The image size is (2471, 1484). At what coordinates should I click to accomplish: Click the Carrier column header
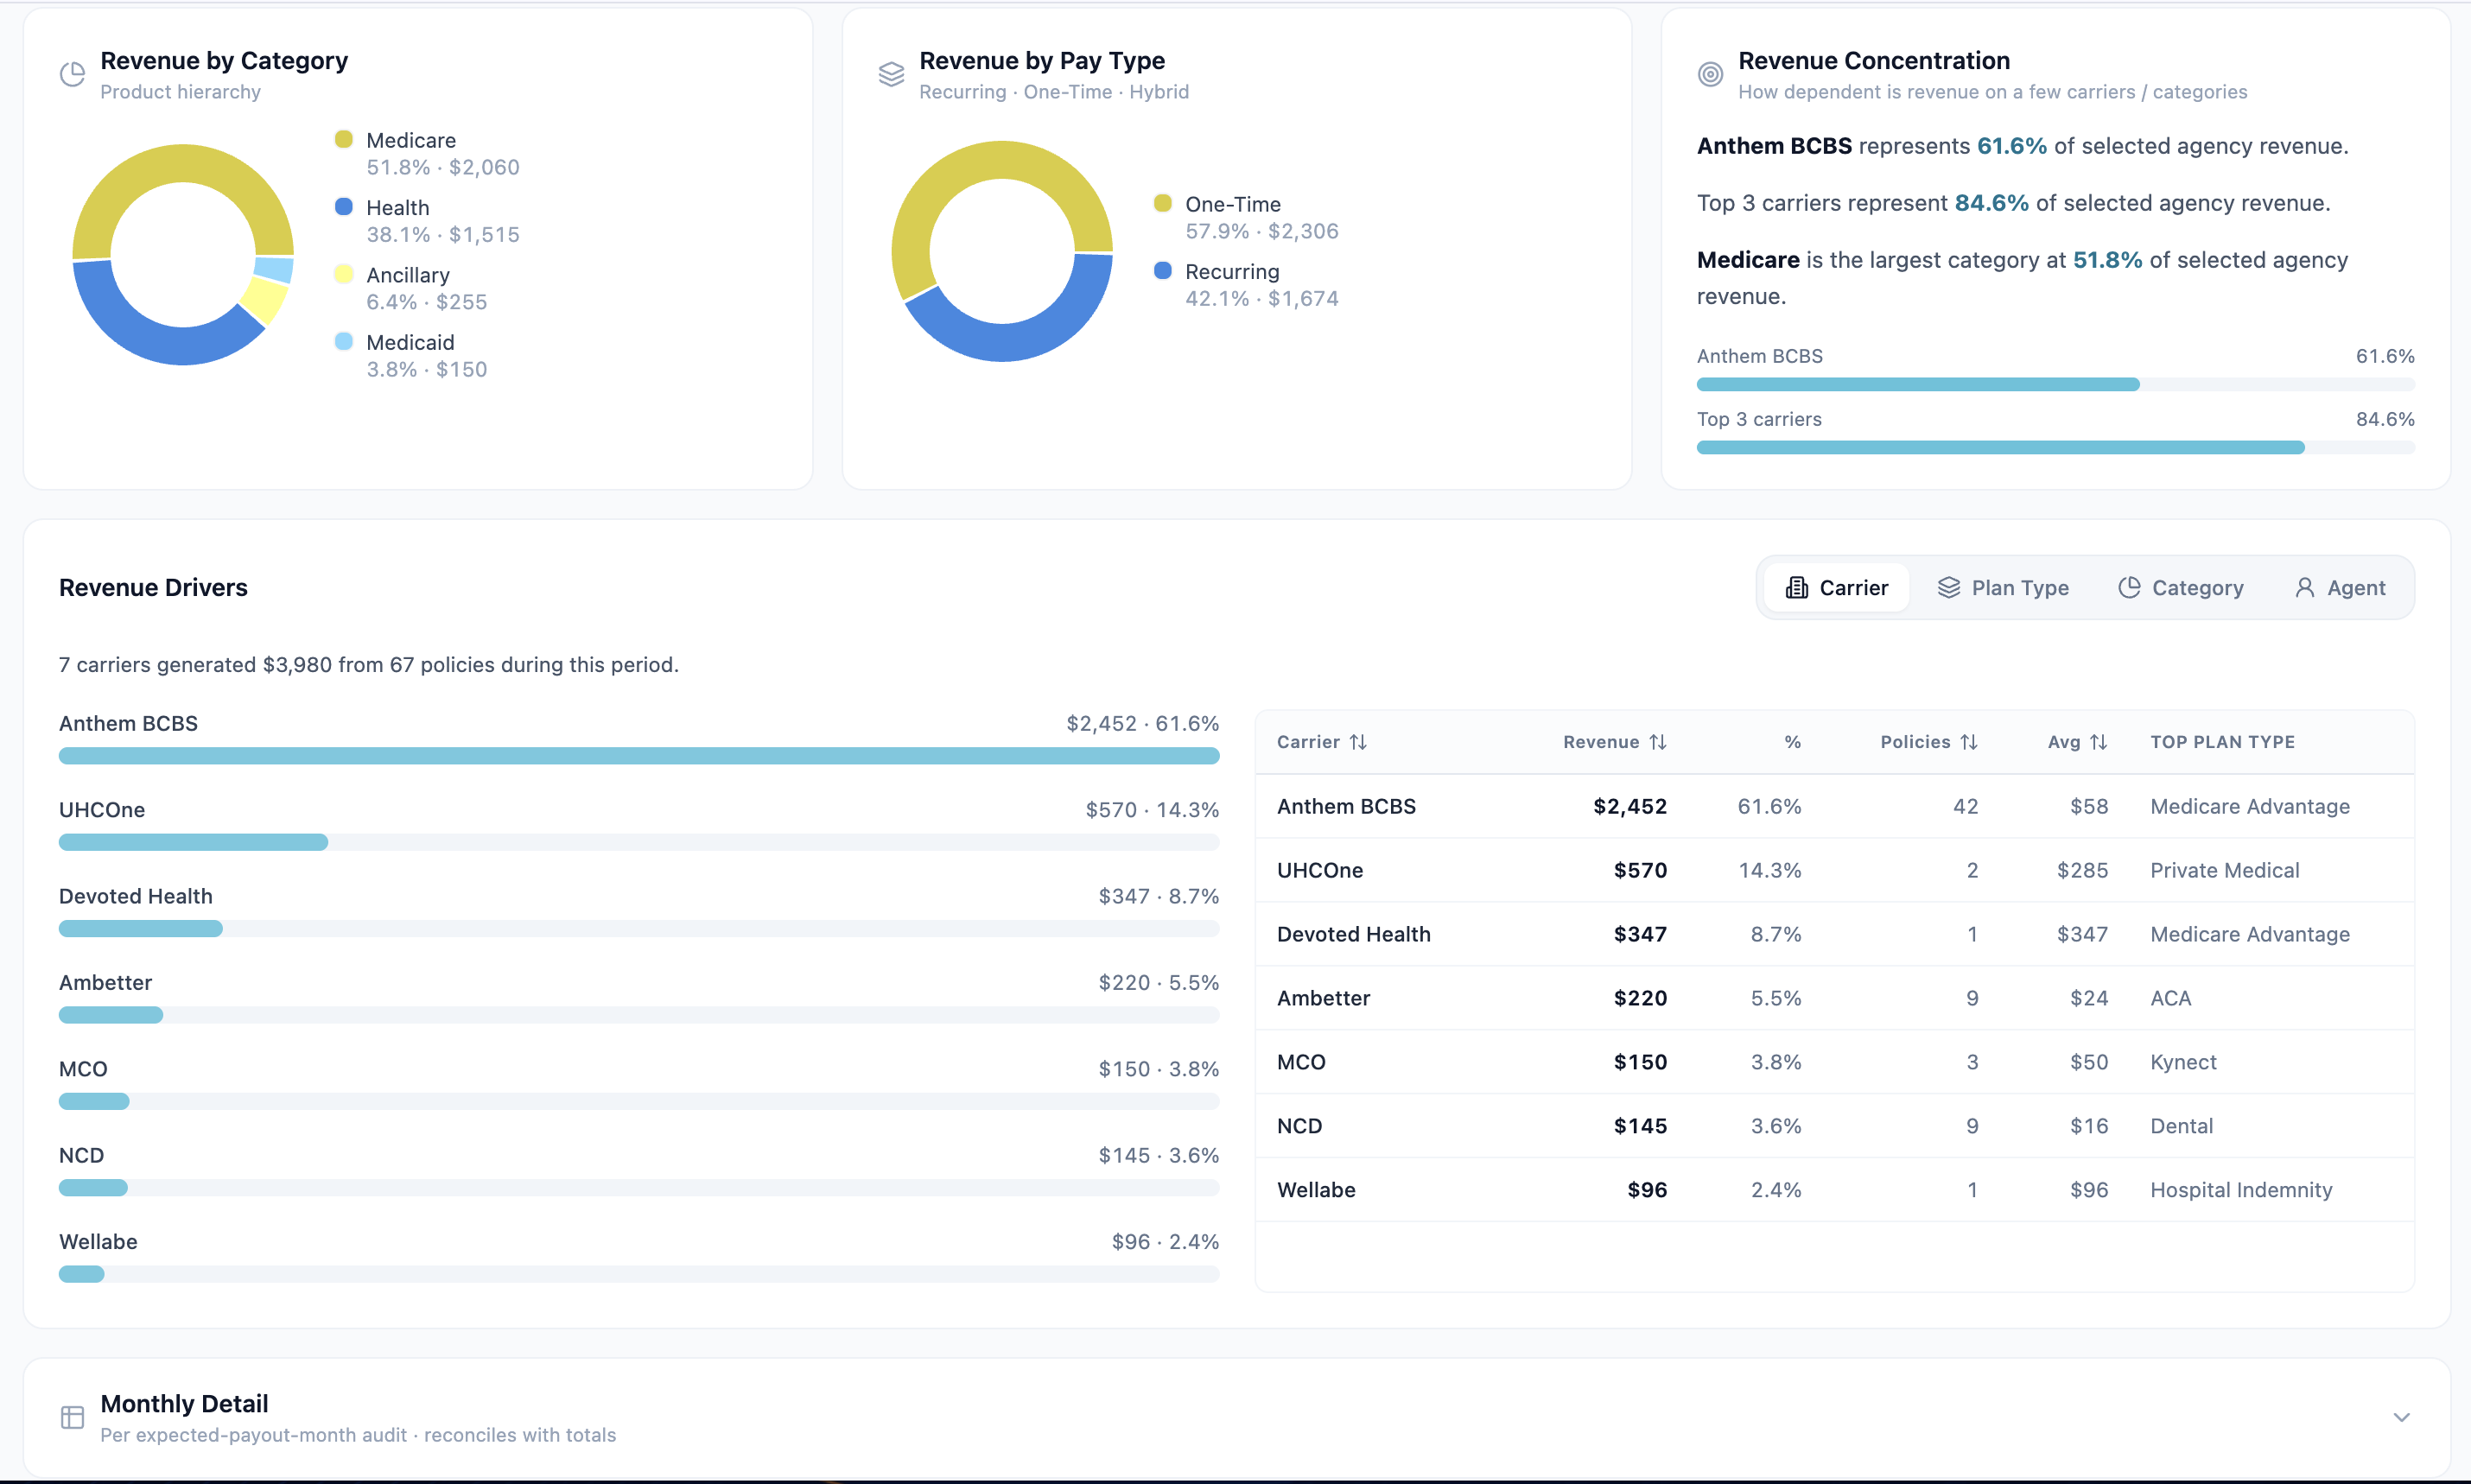[1322, 742]
